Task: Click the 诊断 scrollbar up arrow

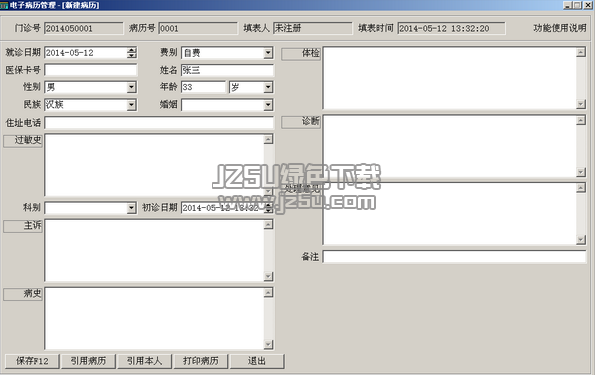Action: (581, 120)
